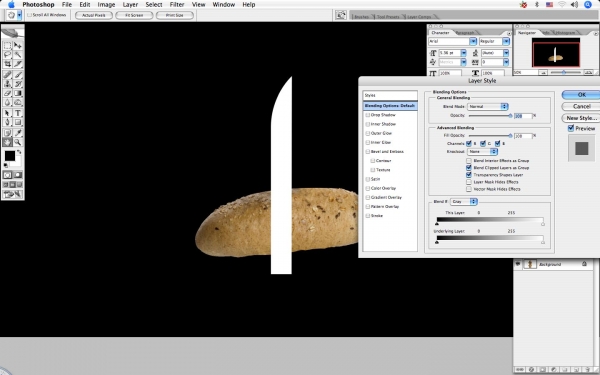Click the Actual Pixels button
This screenshot has height=375, width=600.
coord(94,15)
